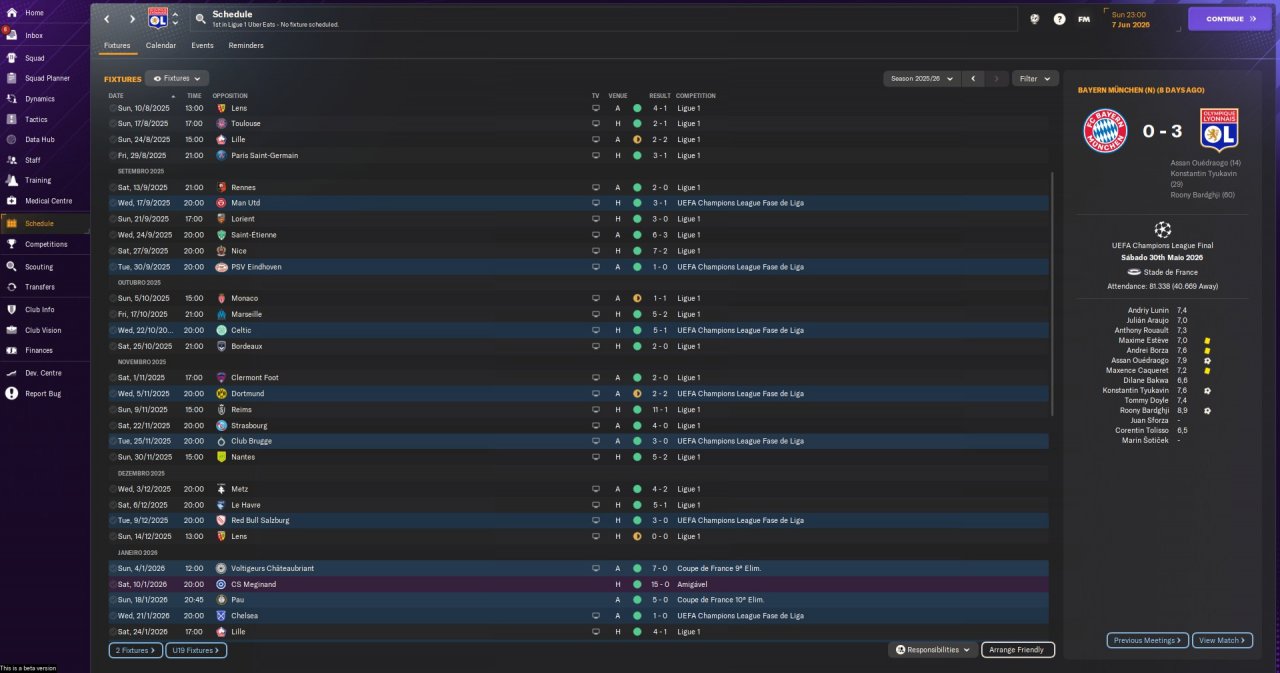Click the green result dot on Toulouse row
The width and height of the screenshot is (1280, 673).
click(636, 124)
